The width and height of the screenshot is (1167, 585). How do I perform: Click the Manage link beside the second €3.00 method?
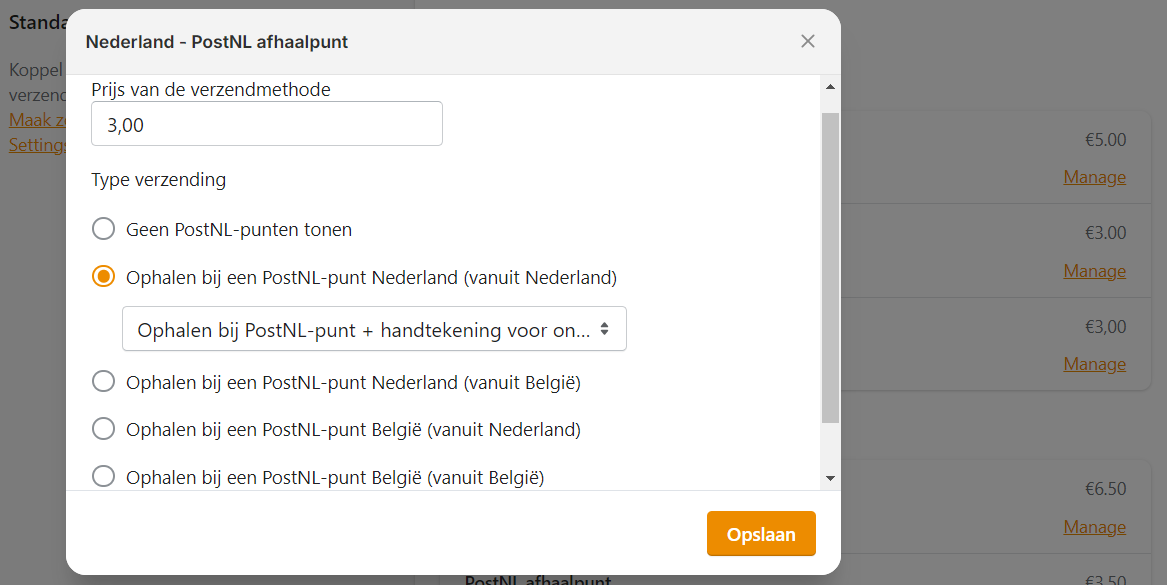pyautogui.click(x=1094, y=363)
